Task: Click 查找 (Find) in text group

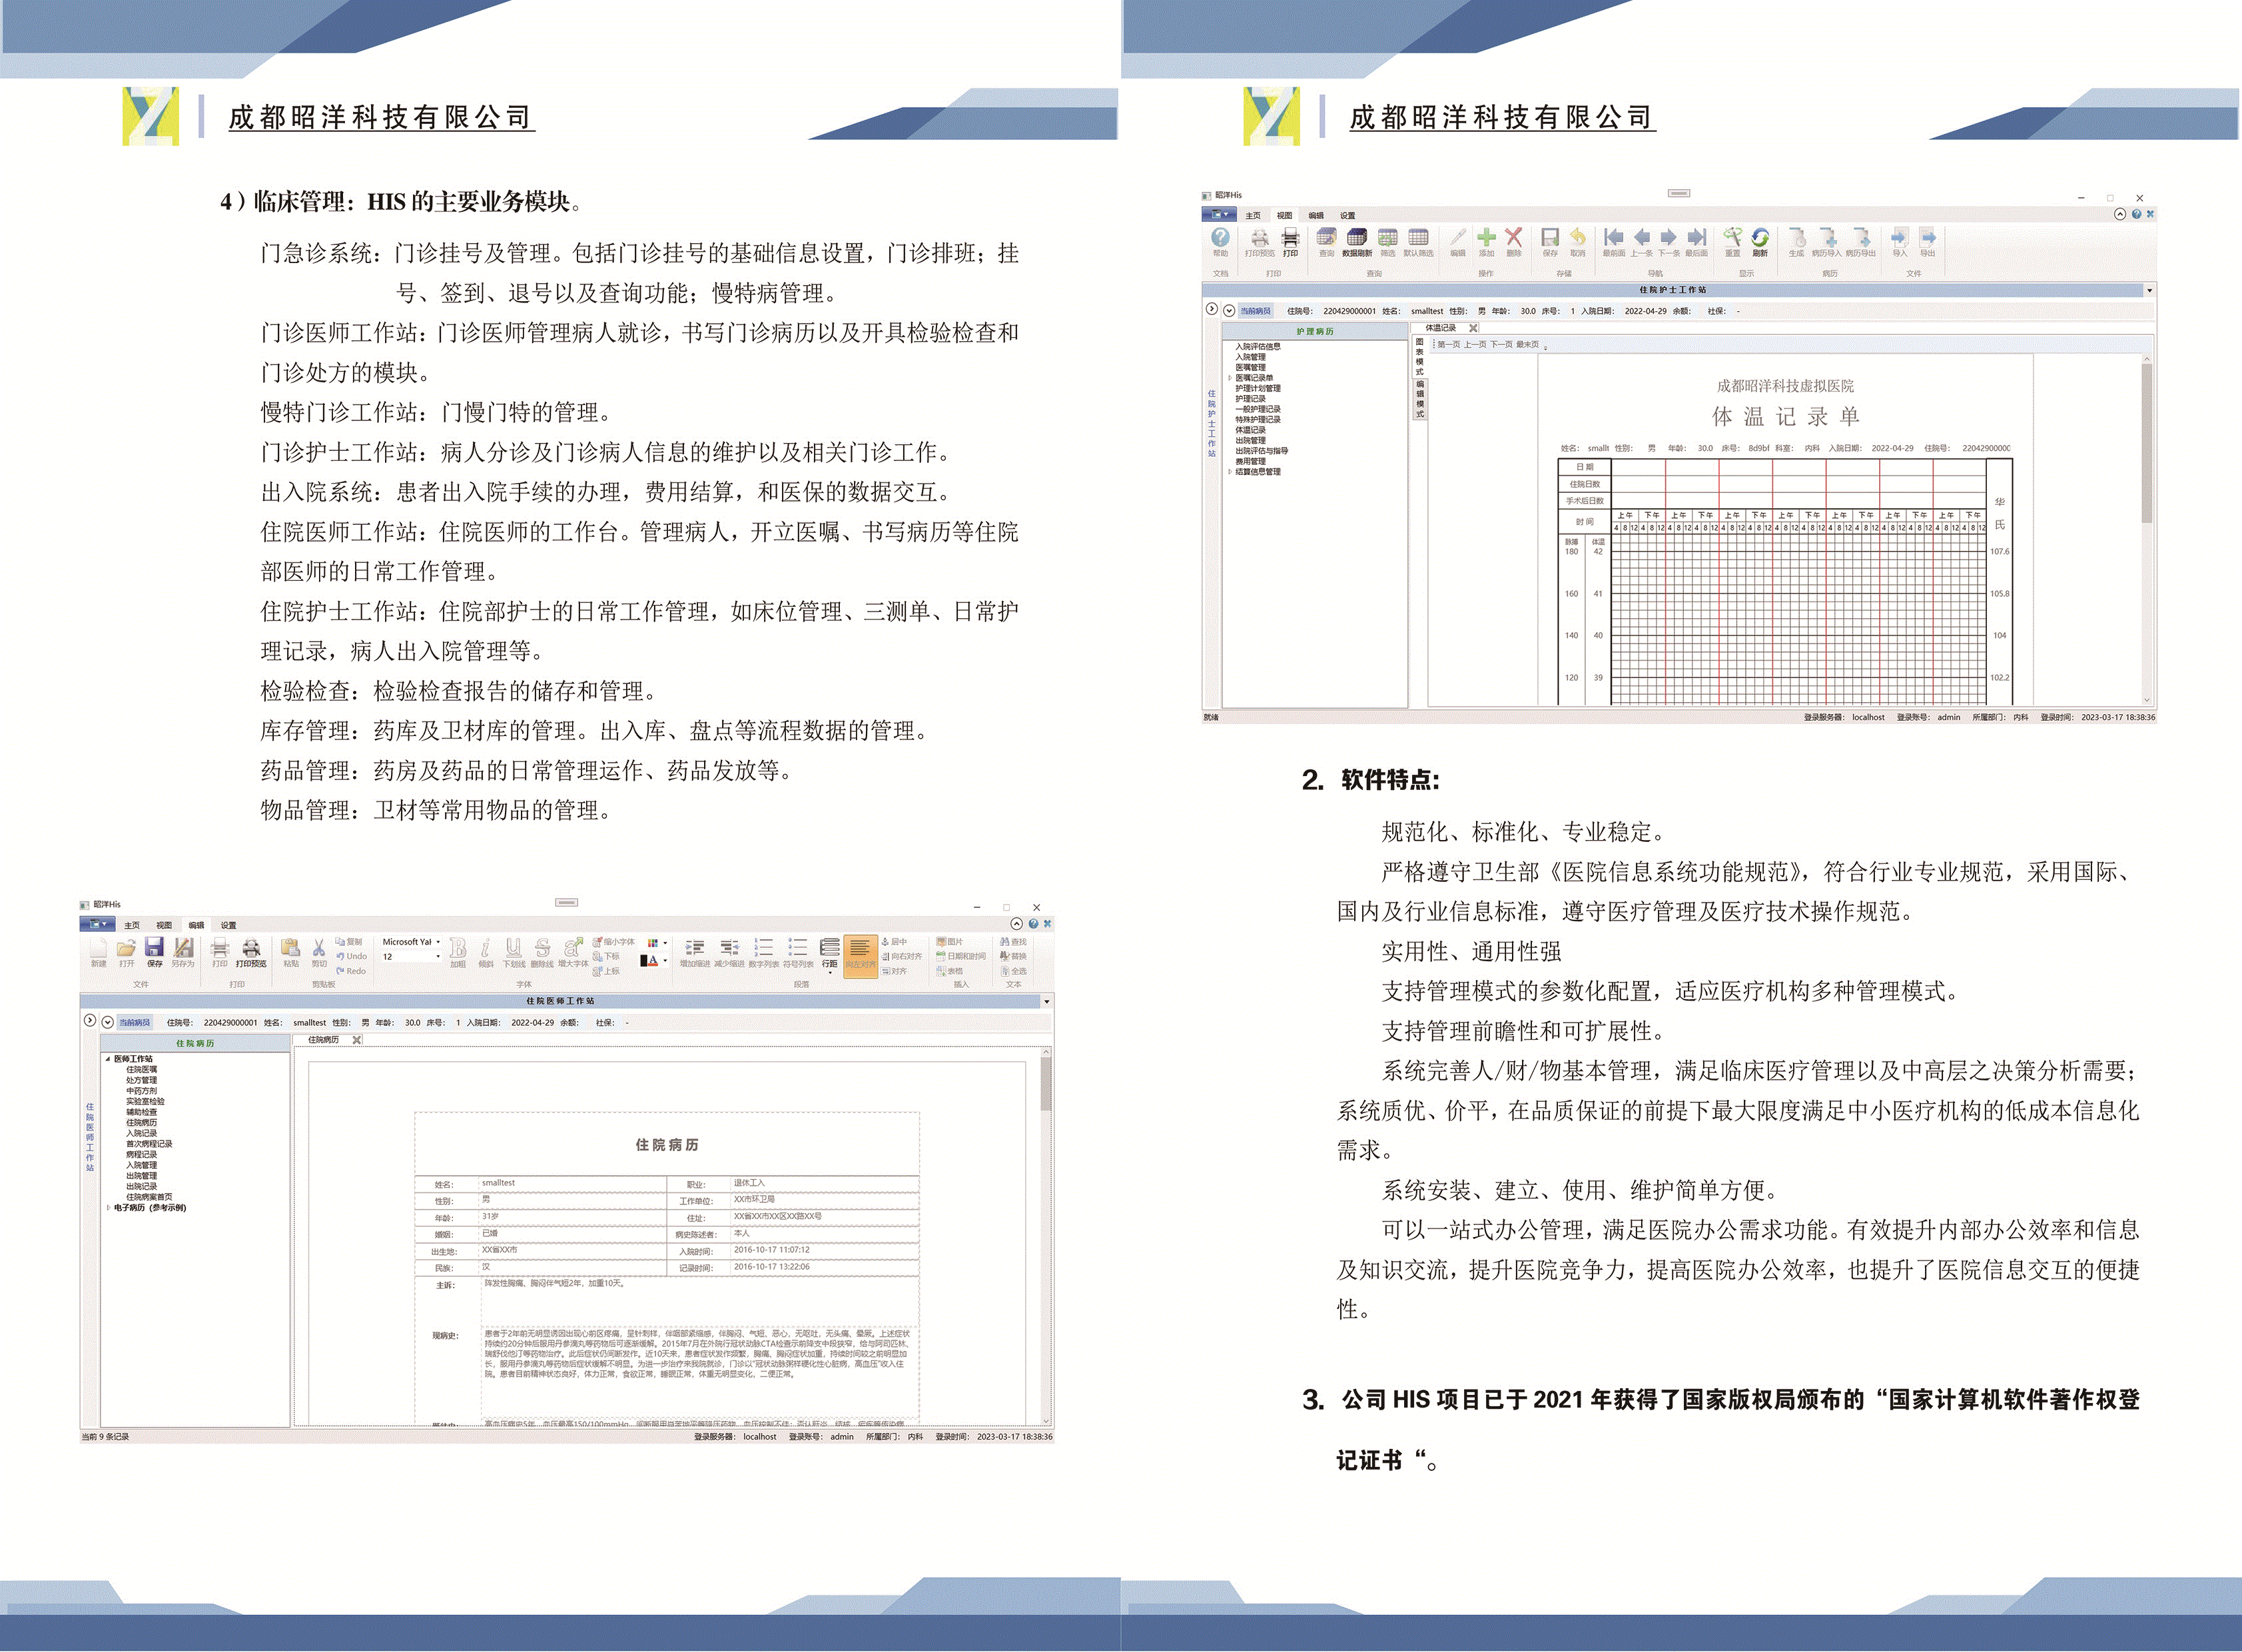Action: pyautogui.click(x=1013, y=942)
